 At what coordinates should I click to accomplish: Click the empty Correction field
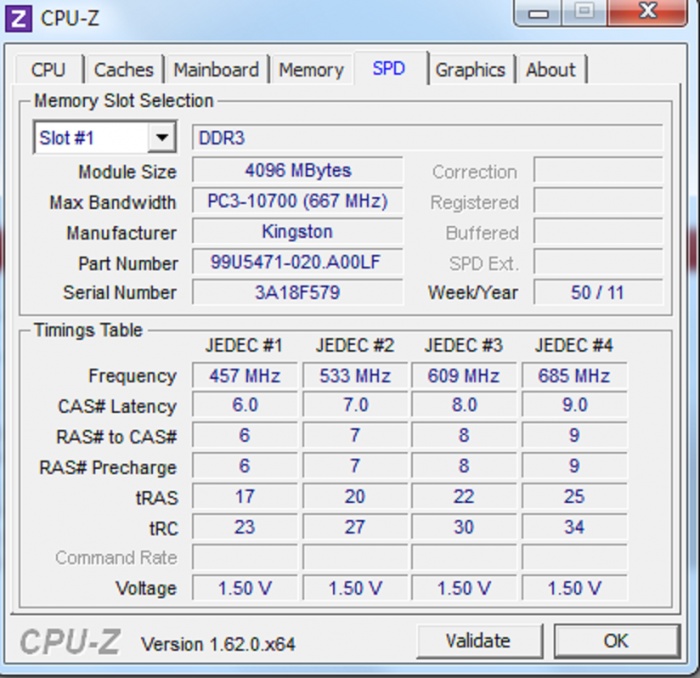(x=598, y=170)
